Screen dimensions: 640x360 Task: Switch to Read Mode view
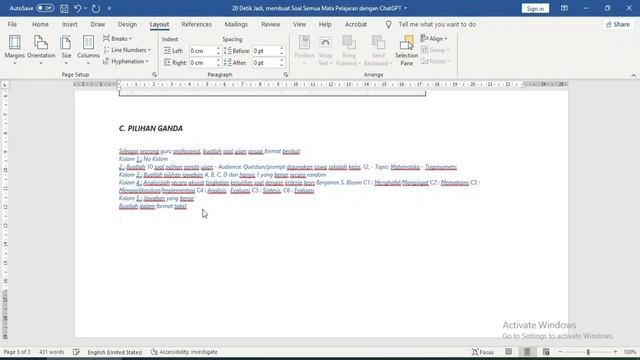(x=508, y=352)
